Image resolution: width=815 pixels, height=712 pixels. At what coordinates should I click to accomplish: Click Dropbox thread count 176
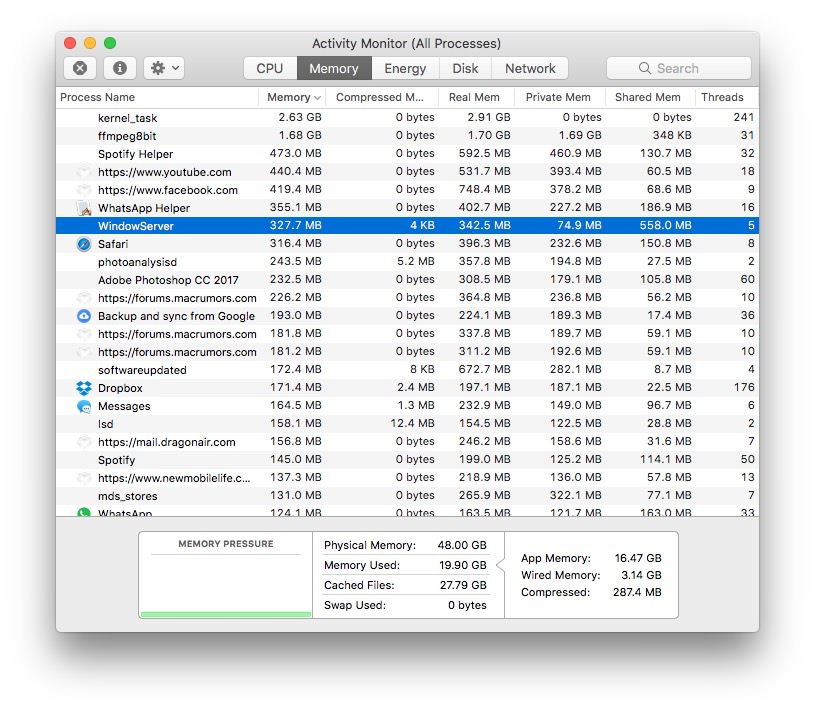point(744,387)
